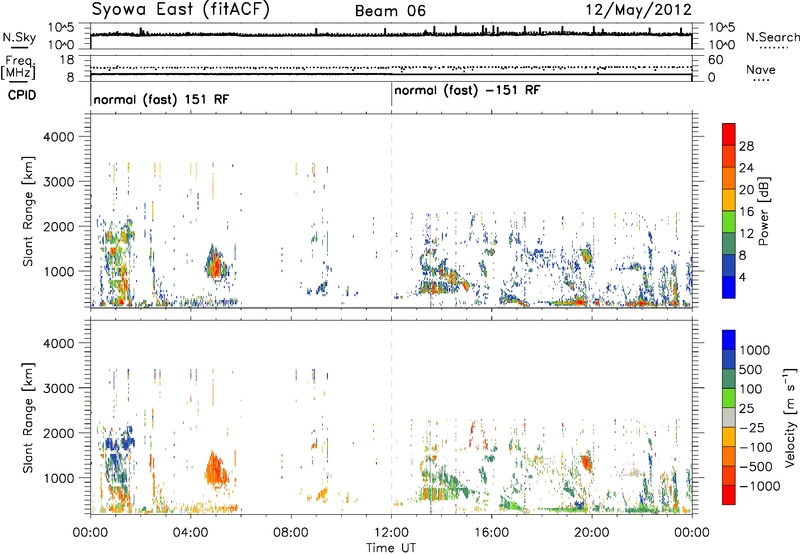
Task: Select 'normal (fast) -151 RF' CPID text
Action: [467, 91]
